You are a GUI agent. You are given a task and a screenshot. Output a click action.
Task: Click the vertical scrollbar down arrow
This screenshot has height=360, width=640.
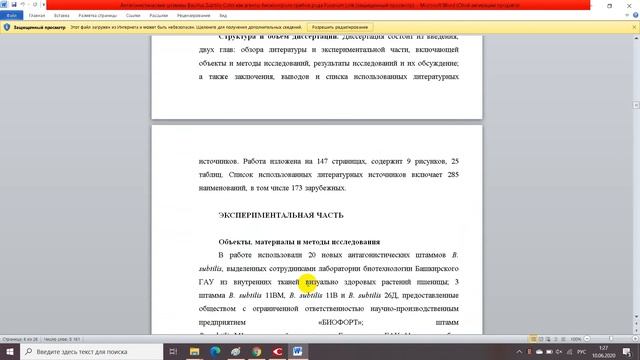click(636, 316)
